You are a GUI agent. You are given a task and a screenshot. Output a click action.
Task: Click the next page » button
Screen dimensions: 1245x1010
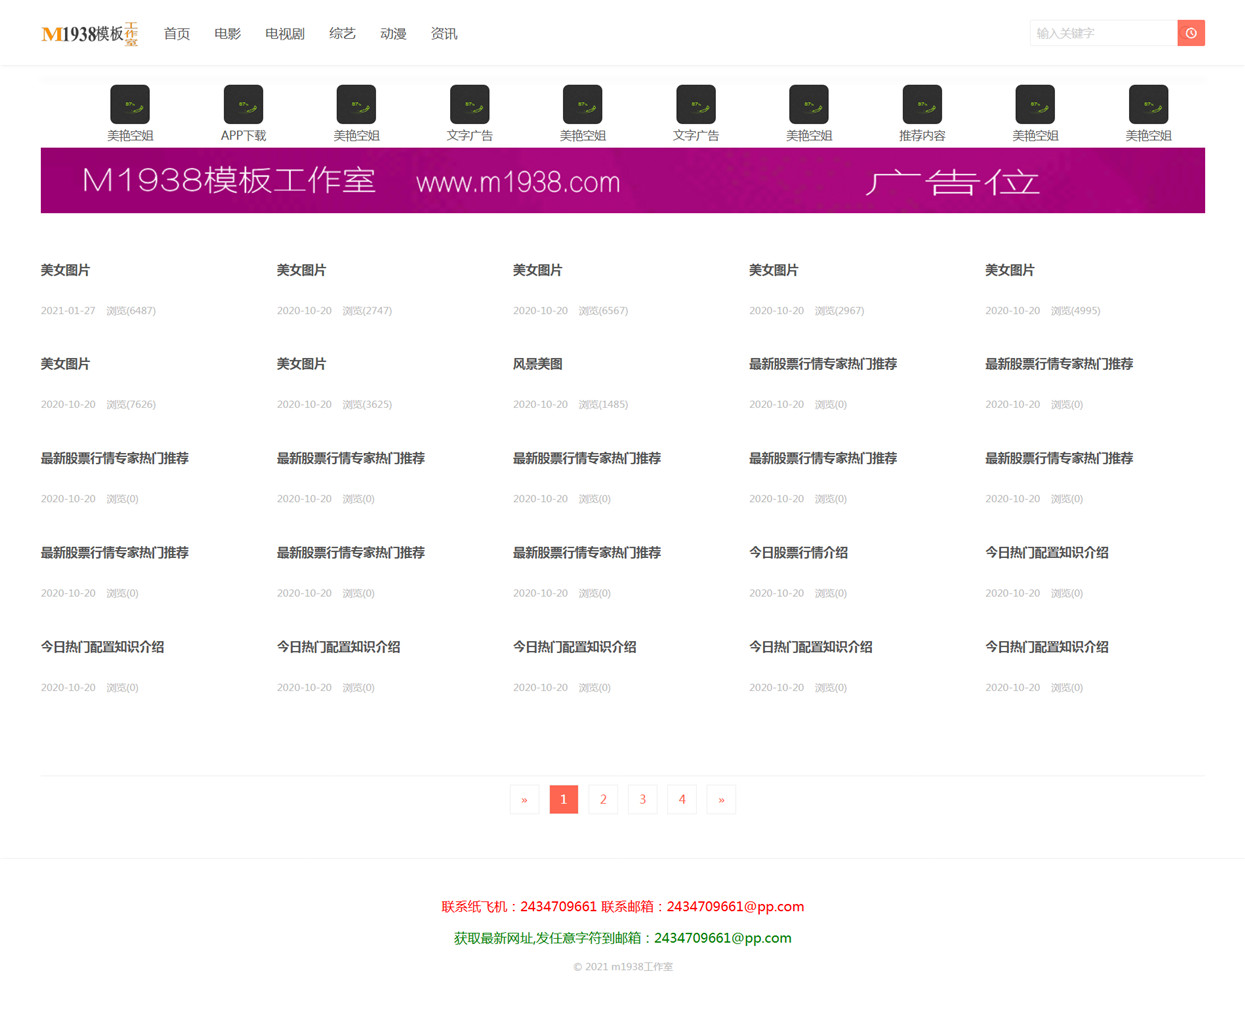(721, 799)
